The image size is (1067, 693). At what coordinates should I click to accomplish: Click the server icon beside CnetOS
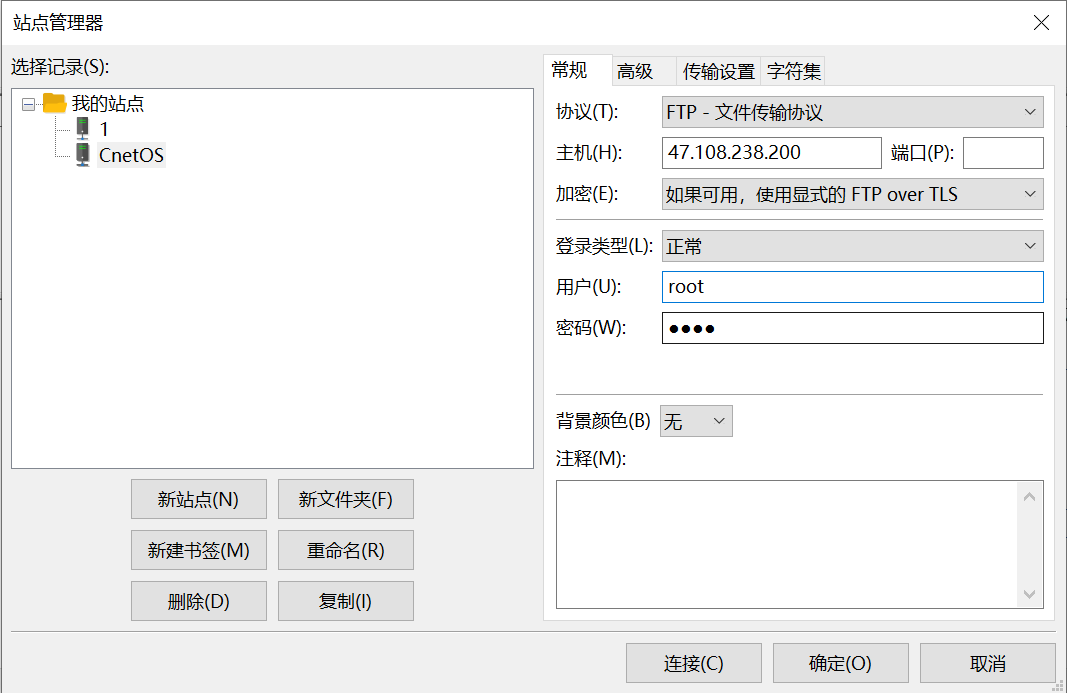(x=82, y=155)
